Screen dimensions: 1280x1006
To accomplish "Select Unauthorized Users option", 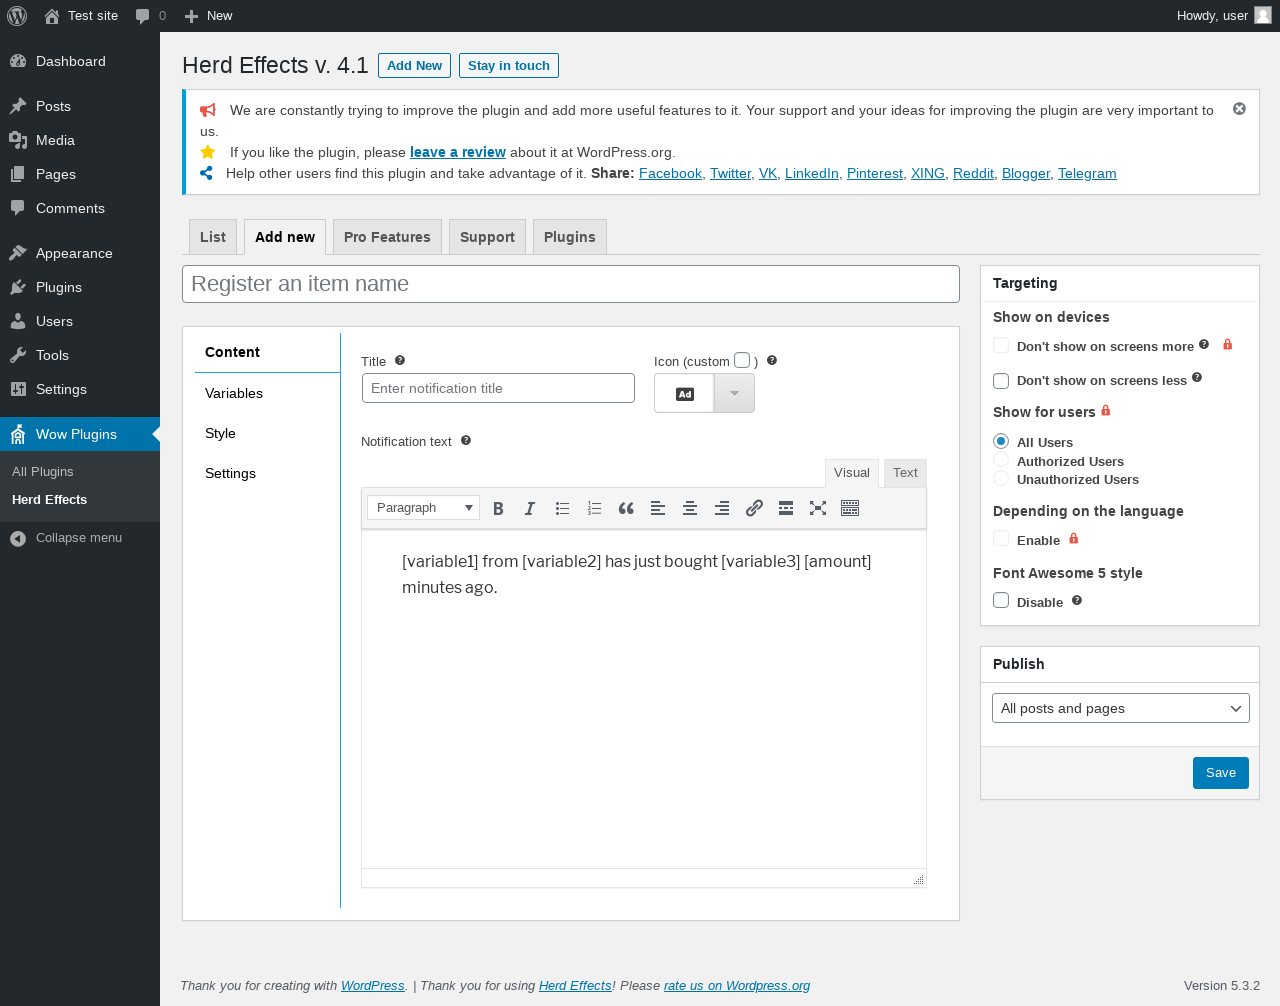I will [x=1001, y=478].
